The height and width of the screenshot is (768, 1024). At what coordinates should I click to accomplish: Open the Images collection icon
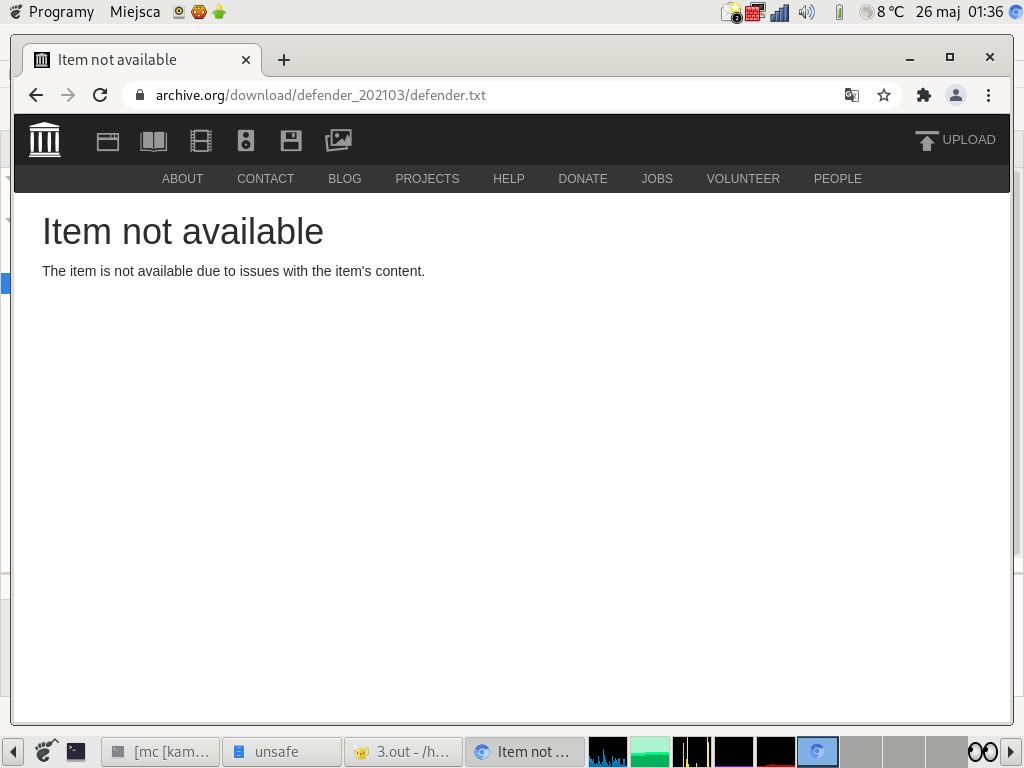338,140
